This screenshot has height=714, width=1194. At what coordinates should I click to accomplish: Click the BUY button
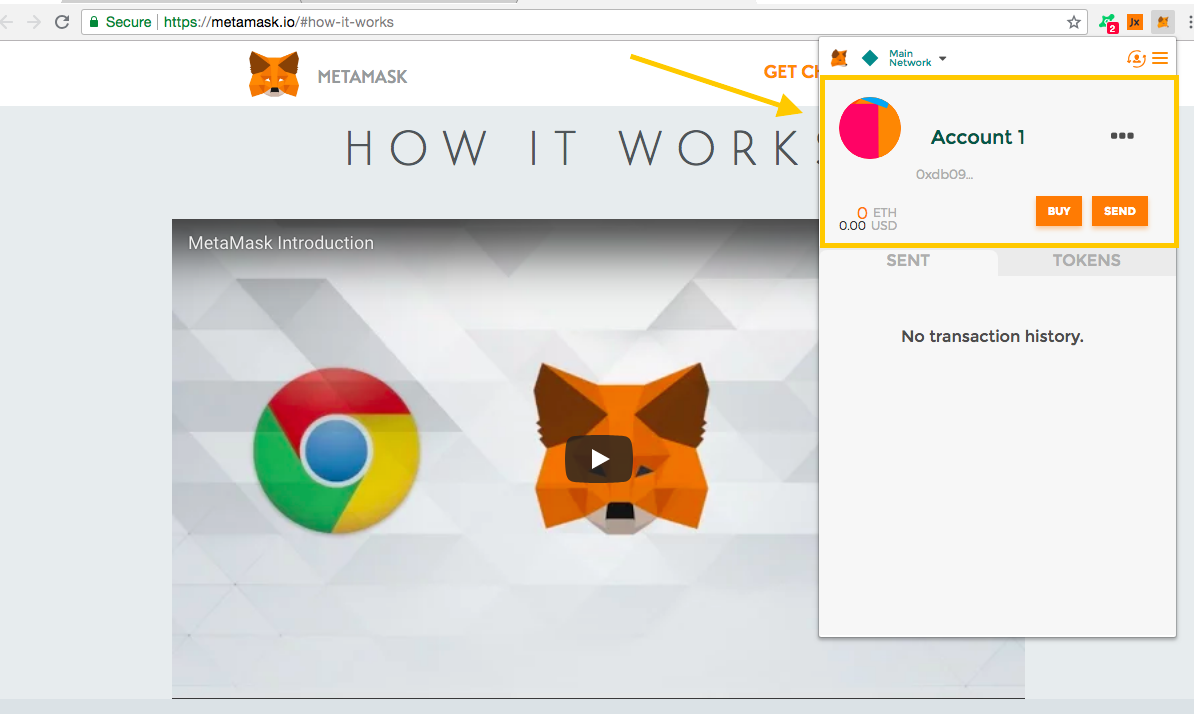point(1058,211)
